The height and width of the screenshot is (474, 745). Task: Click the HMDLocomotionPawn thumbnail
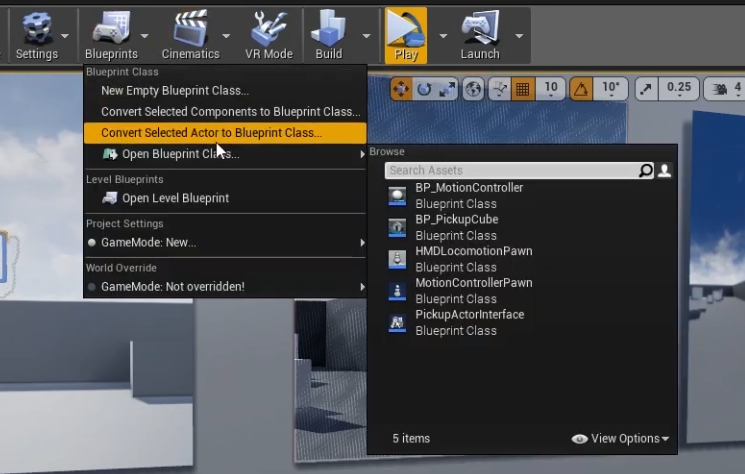[397, 259]
